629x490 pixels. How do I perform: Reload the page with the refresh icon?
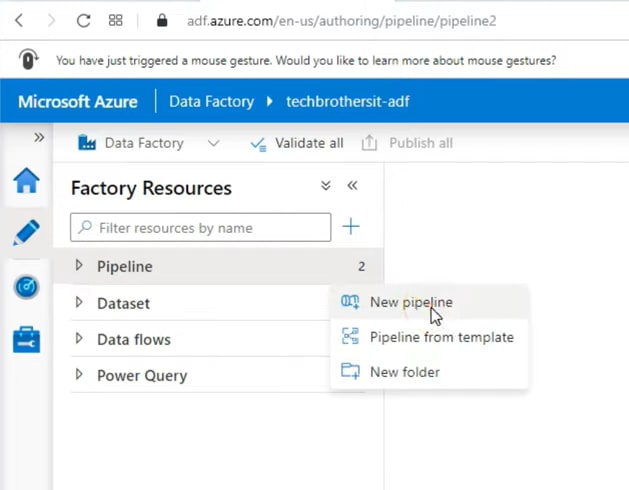(x=83, y=20)
